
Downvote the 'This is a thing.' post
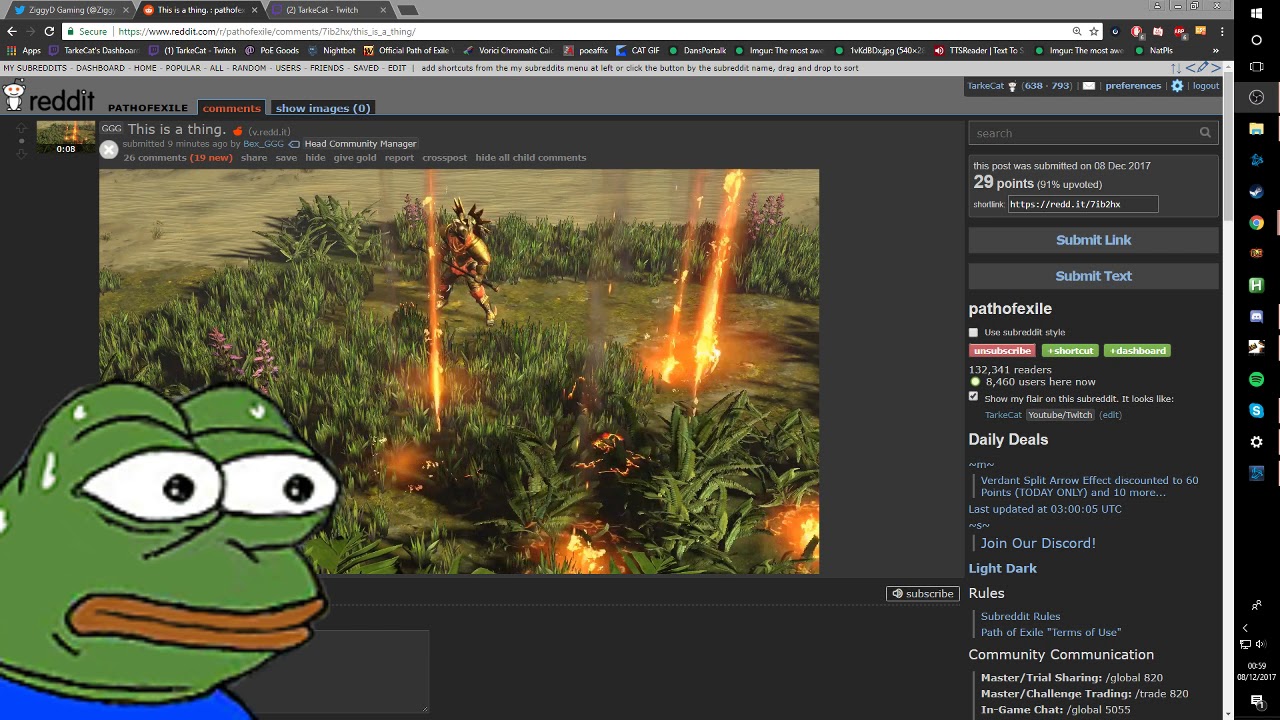click(21, 154)
